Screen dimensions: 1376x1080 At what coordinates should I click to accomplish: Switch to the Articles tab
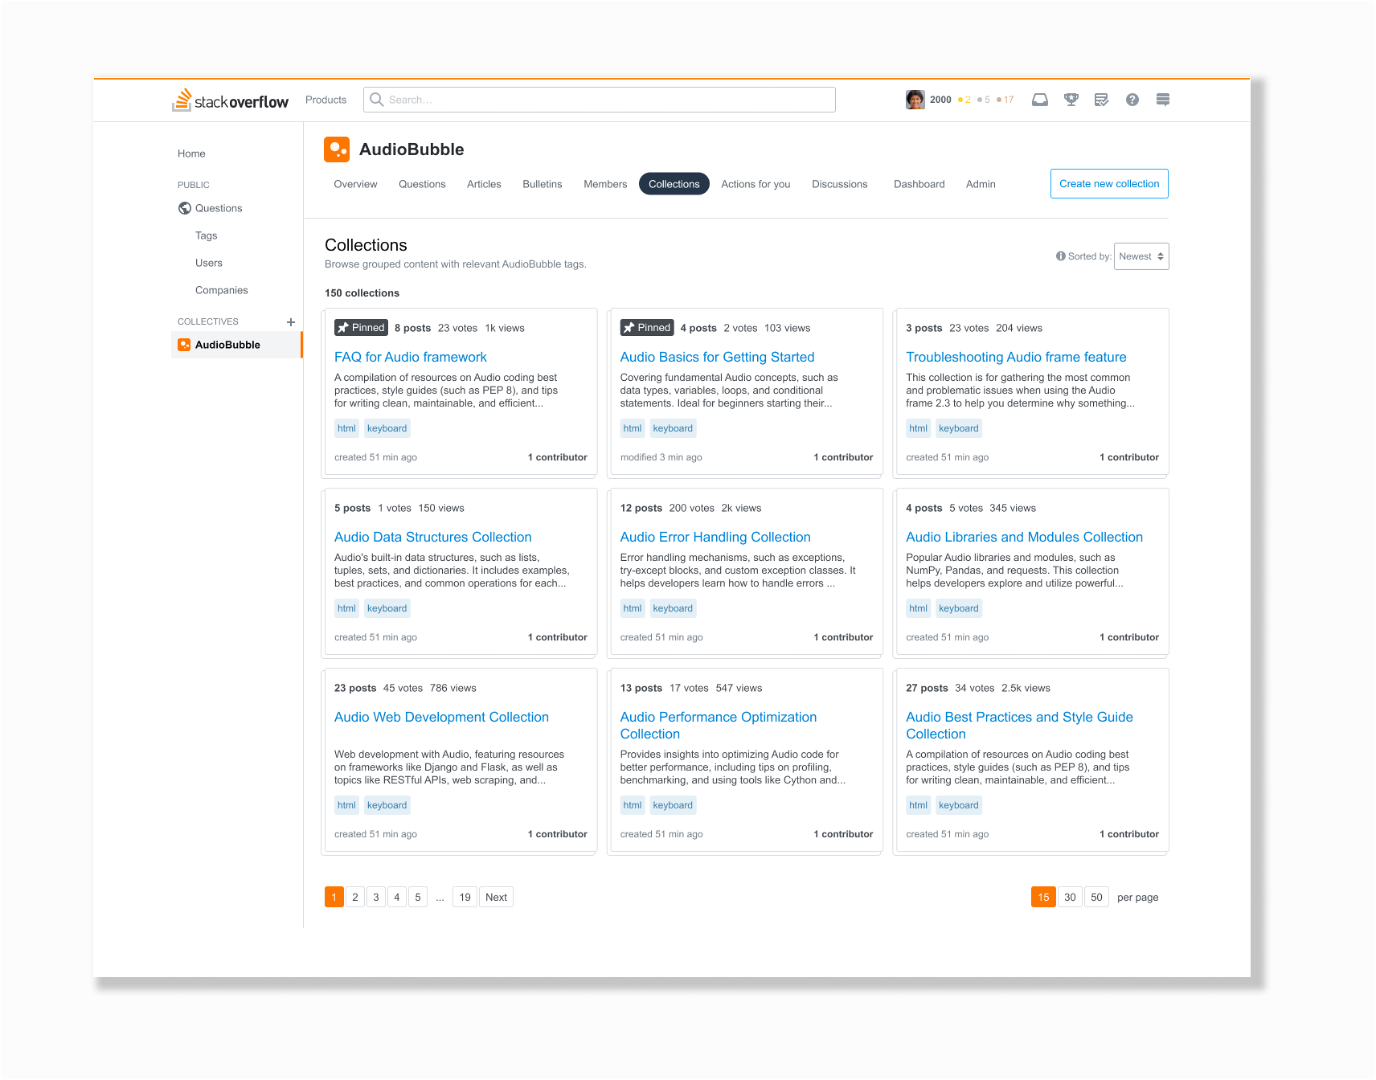click(x=484, y=184)
